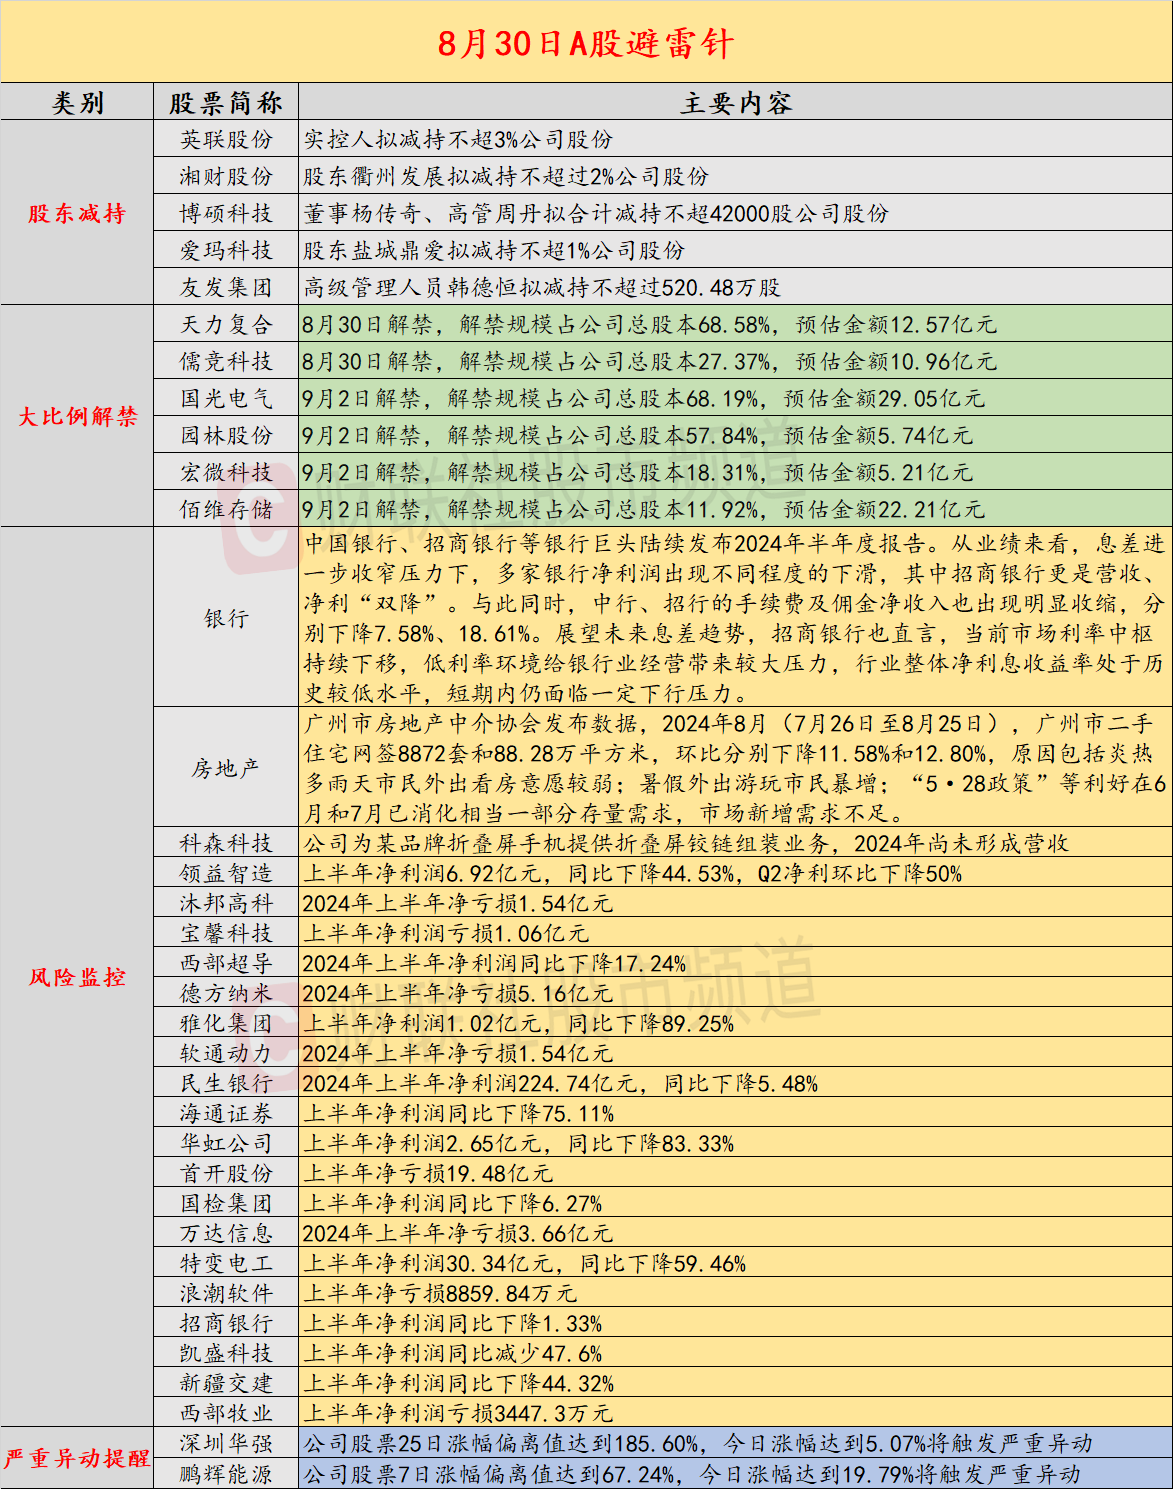Select stock name 雅化集团
This screenshot has height=1489, width=1173.
tap(226, 1023)
